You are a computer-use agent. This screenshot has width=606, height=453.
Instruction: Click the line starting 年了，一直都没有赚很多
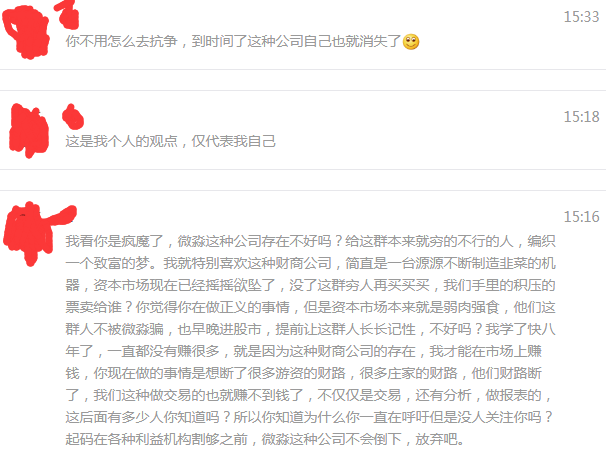[x=304, y=351]
